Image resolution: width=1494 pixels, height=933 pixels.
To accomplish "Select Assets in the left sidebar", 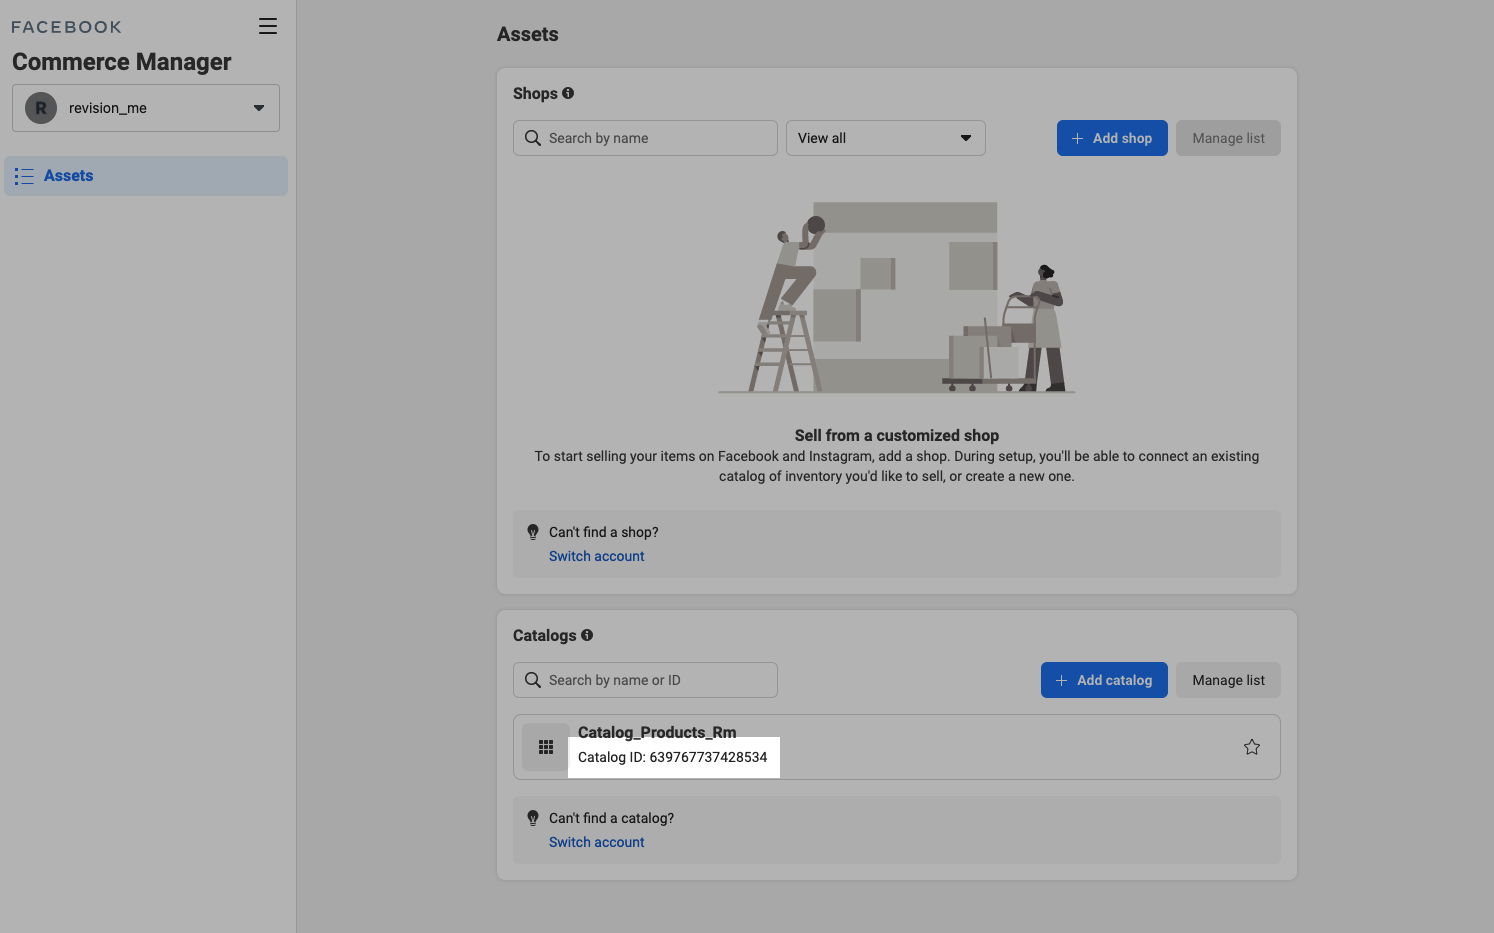I will (x=69, y=176).
